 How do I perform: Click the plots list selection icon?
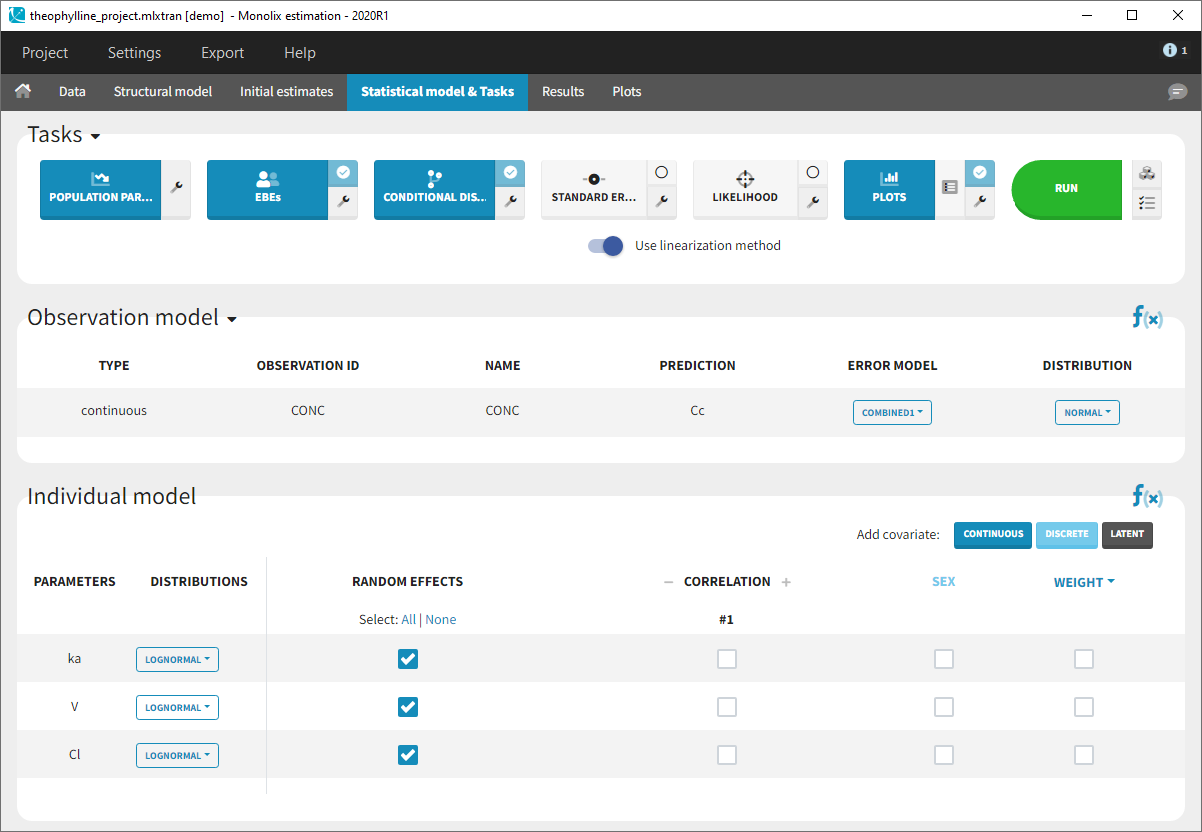click(950, 187)
